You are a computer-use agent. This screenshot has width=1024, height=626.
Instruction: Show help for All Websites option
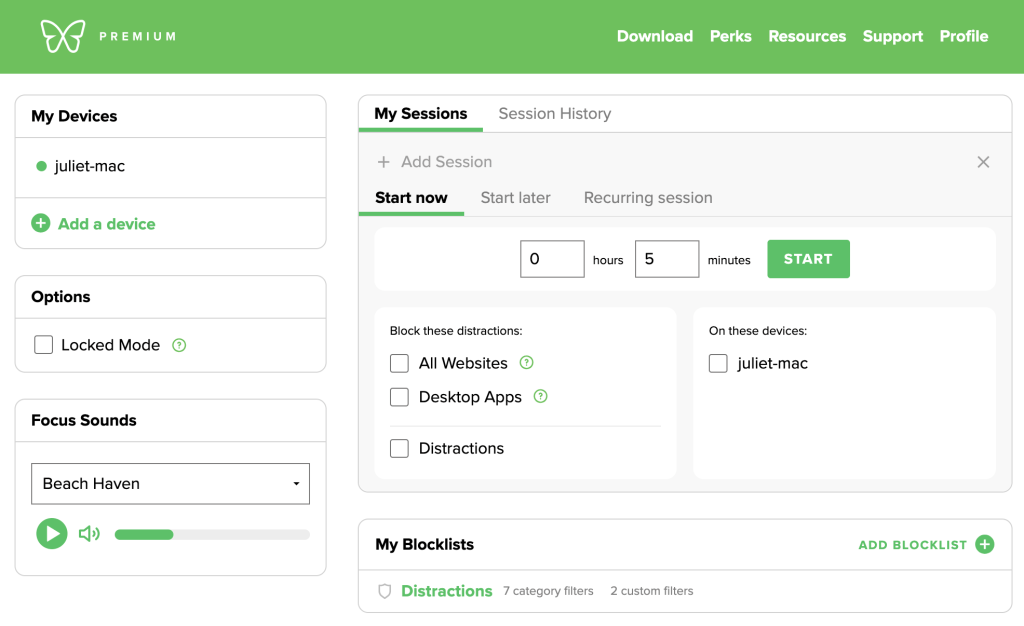[527, 363]
